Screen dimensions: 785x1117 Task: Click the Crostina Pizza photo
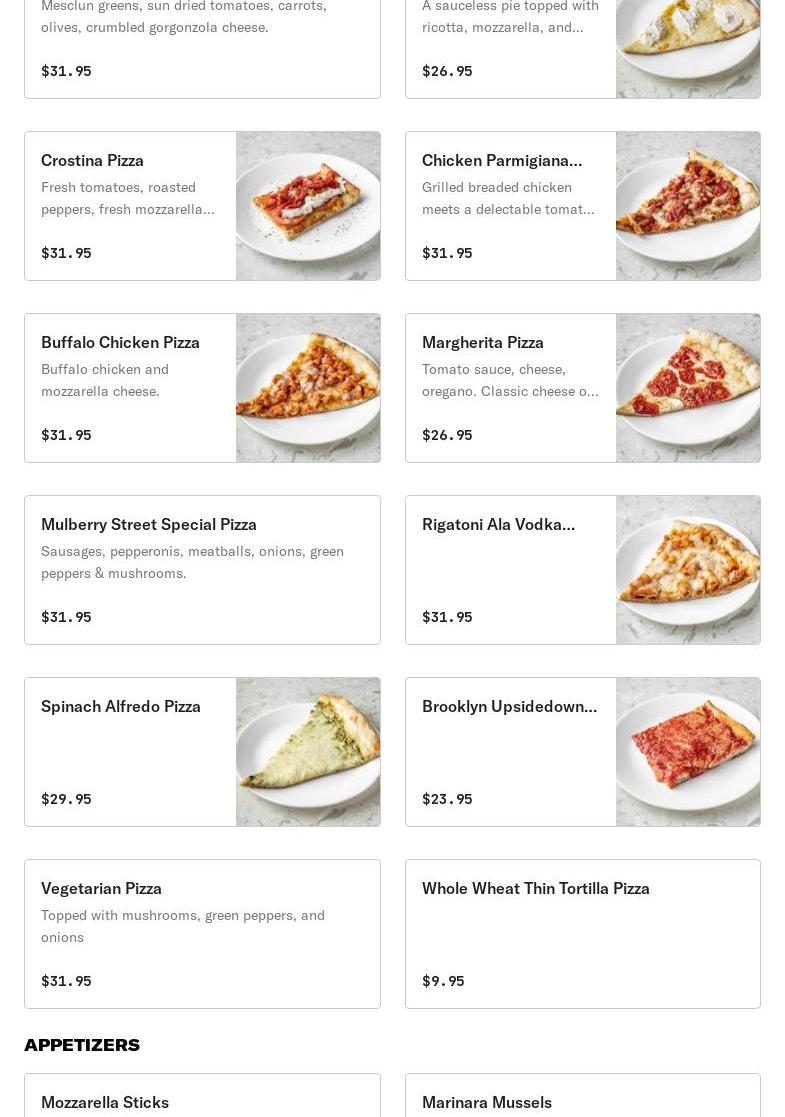[308, 206]
